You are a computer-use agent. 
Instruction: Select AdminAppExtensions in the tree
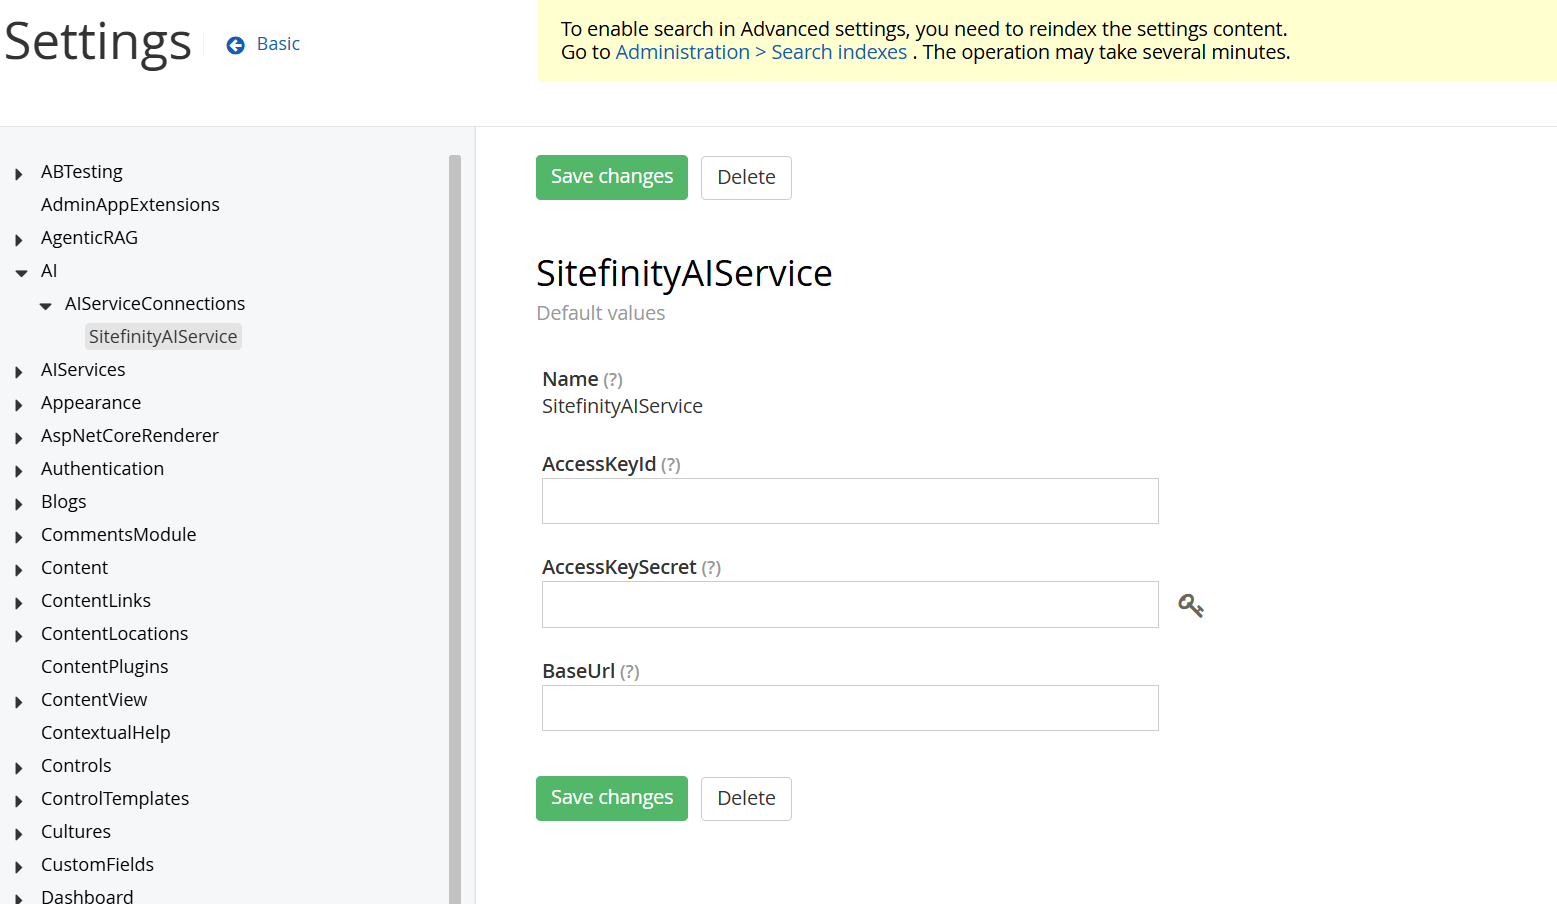click(x=130, y=205)
